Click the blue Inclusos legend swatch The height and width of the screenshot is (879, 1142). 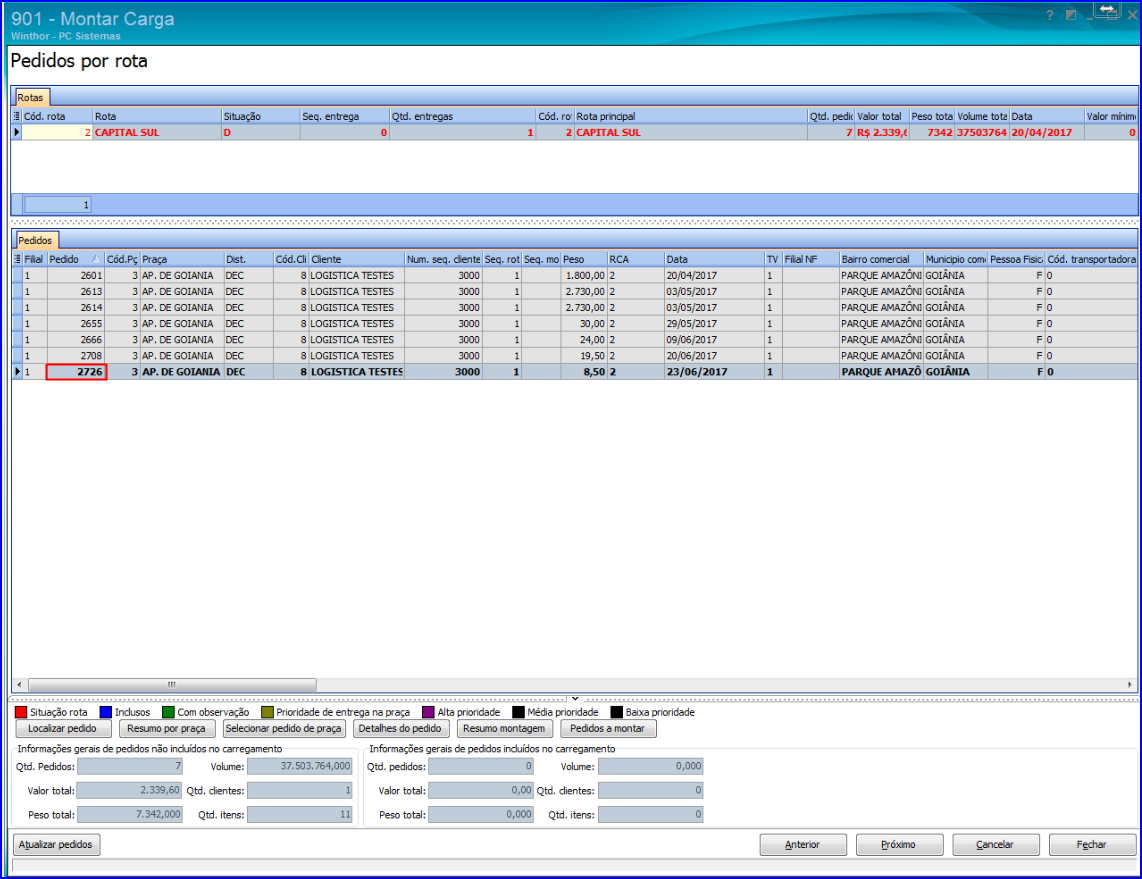pyautogui.click(x=106, y=712)
